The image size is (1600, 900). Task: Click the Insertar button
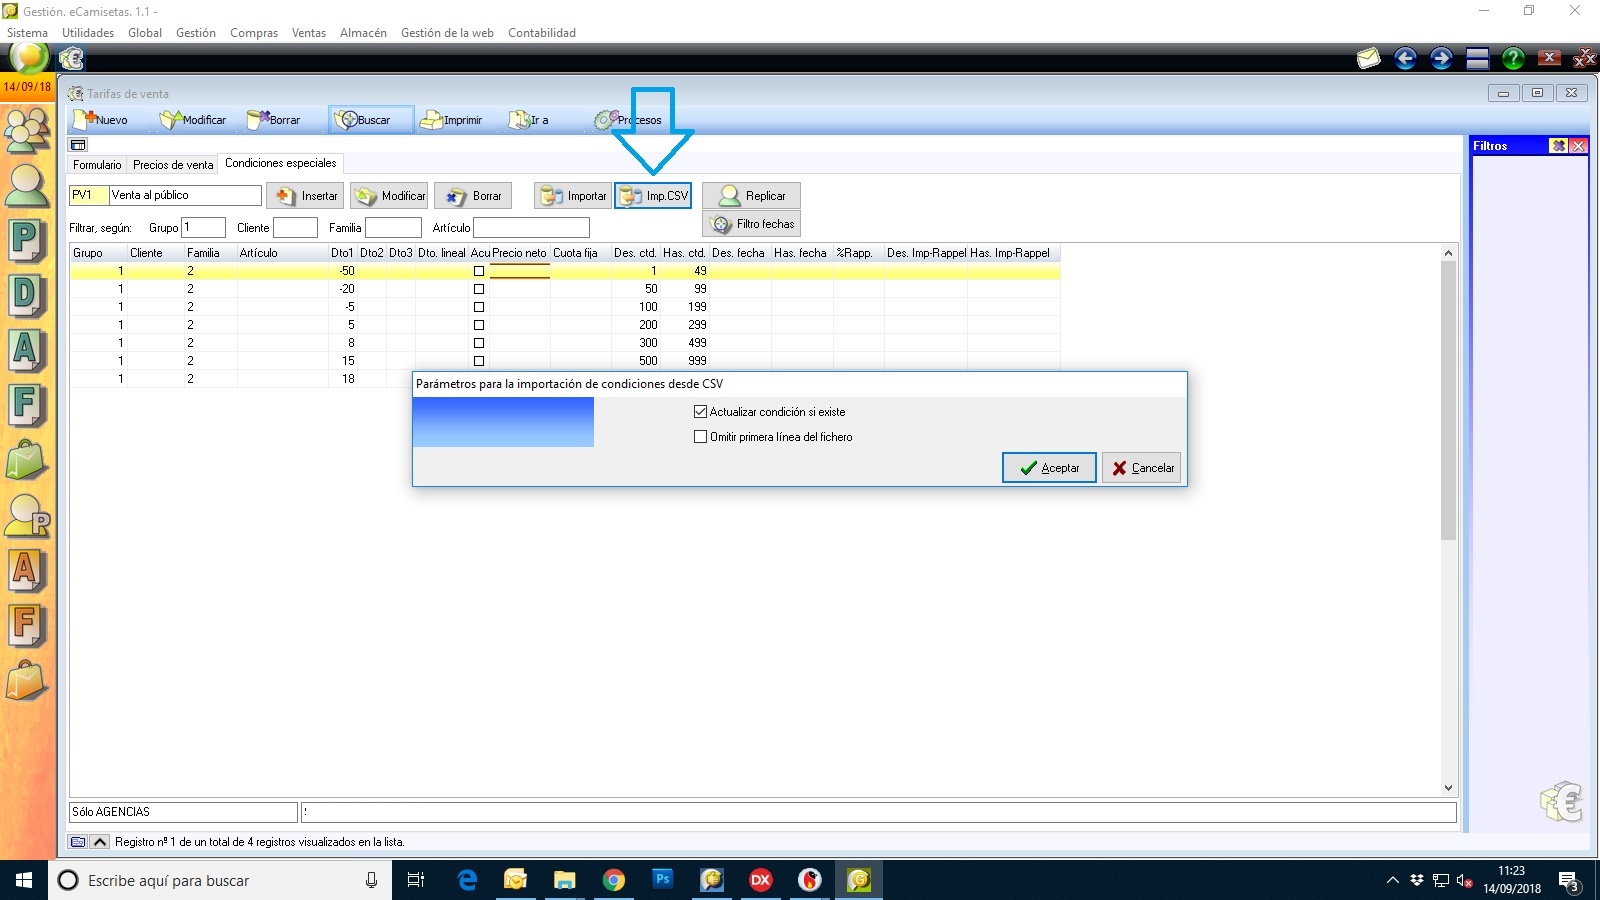[306, 196]
